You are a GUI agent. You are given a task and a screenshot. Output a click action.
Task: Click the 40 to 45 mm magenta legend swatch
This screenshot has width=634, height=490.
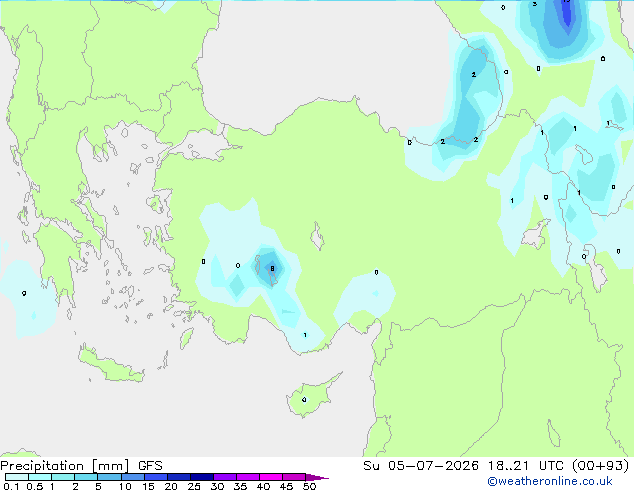tap(271, 477)
